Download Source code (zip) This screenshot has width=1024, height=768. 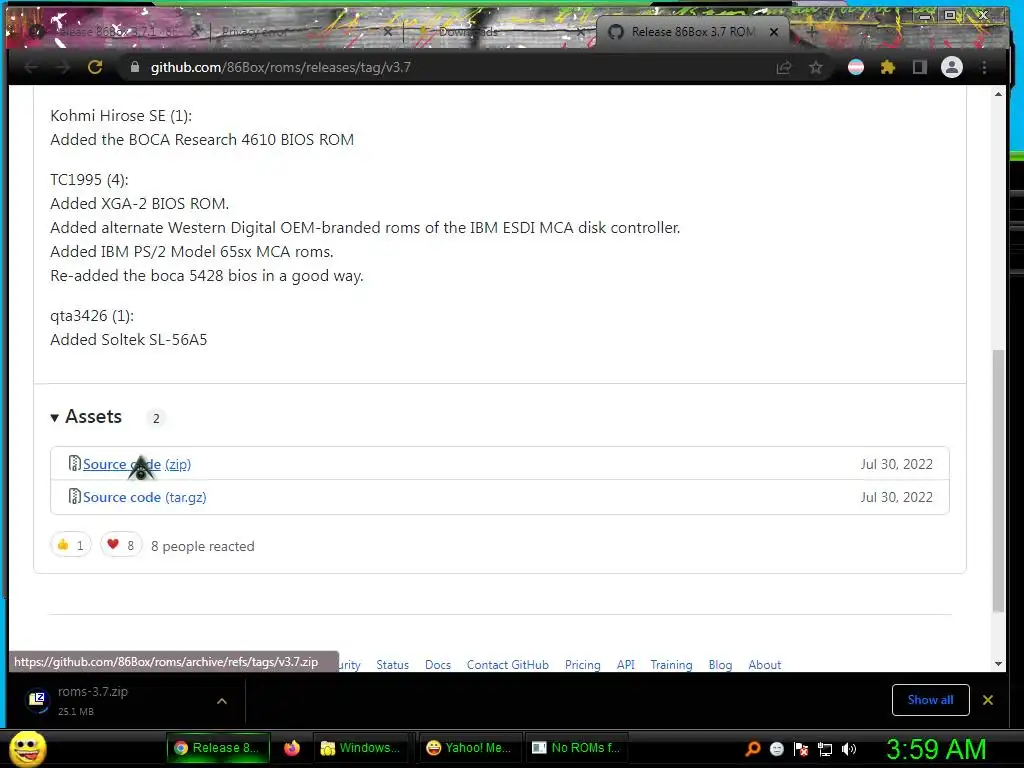click(x=136, y=464)
